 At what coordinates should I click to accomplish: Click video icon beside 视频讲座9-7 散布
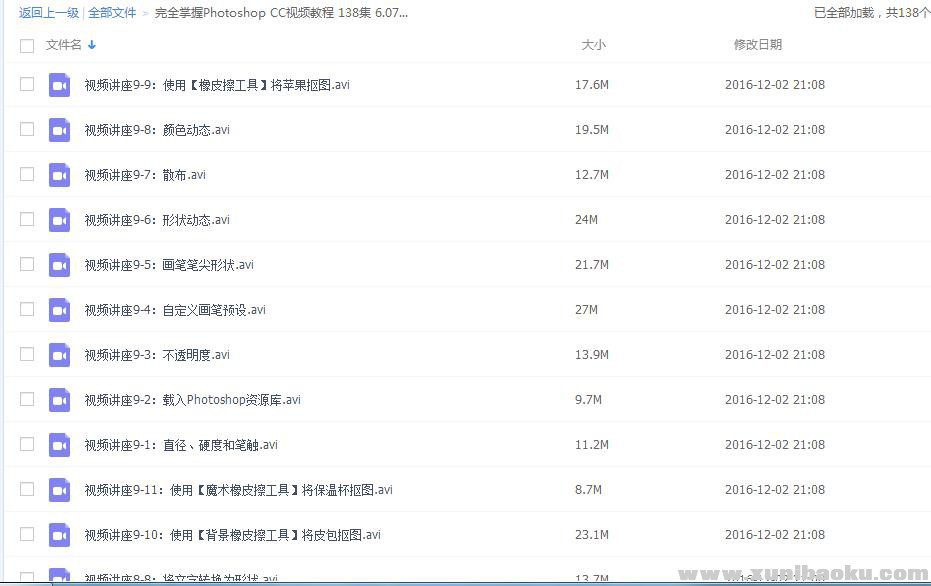(x=59, y=175)
